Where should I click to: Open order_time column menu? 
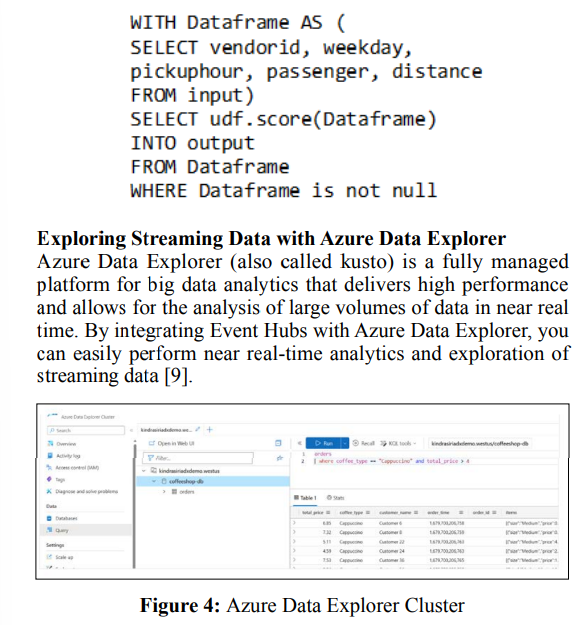[x=461, y=513]
